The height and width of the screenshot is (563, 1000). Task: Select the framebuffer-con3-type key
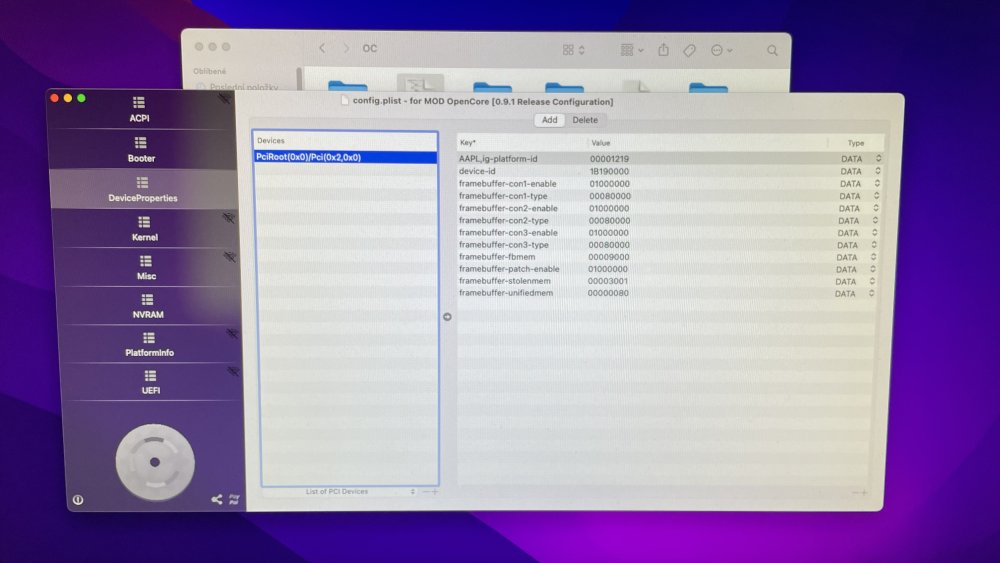[503, 245]
